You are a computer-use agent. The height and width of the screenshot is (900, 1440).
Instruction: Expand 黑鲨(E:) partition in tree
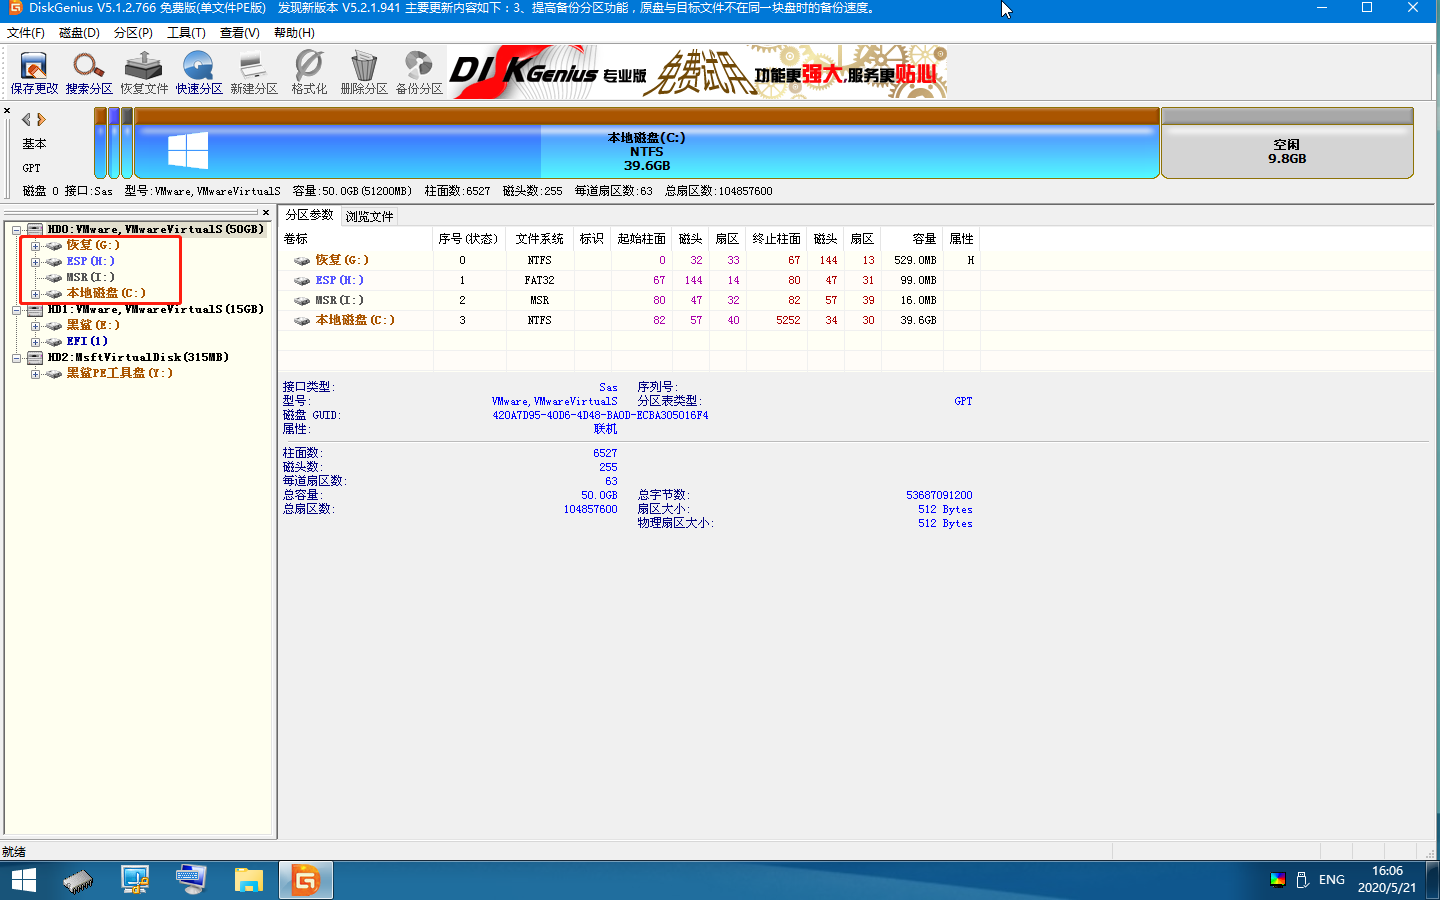coord(35,326)
